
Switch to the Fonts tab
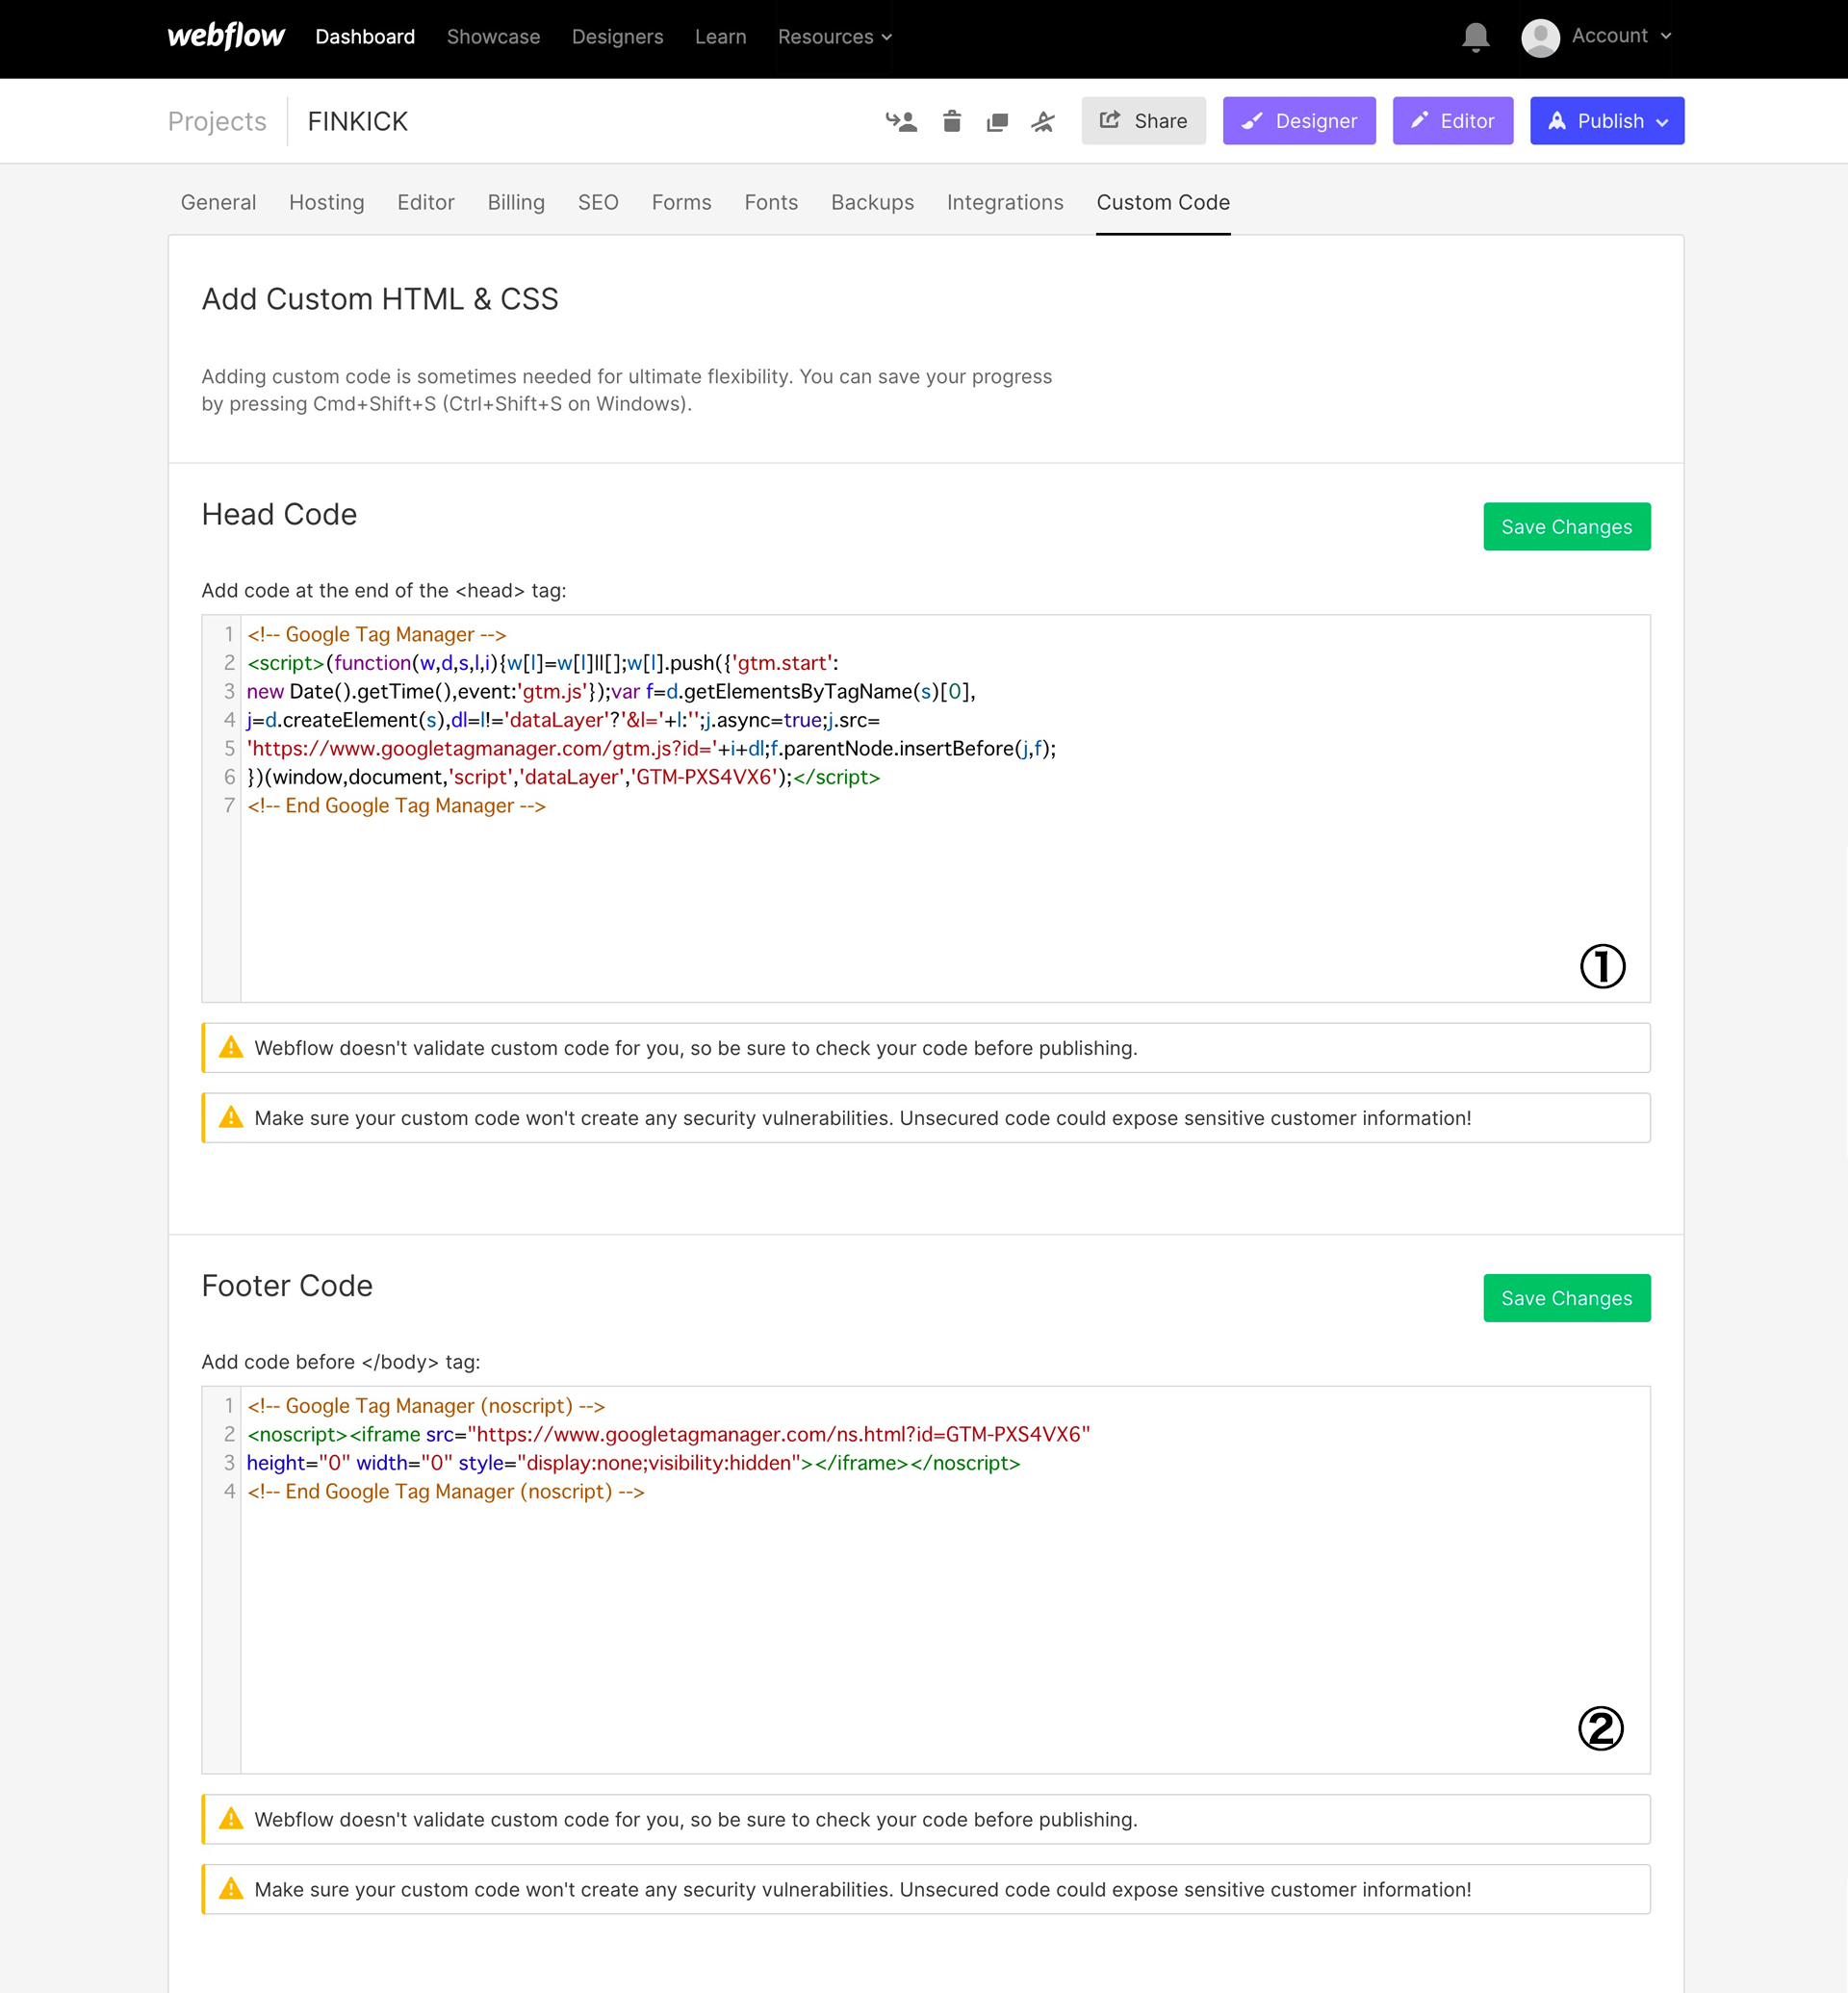[771, 202]
